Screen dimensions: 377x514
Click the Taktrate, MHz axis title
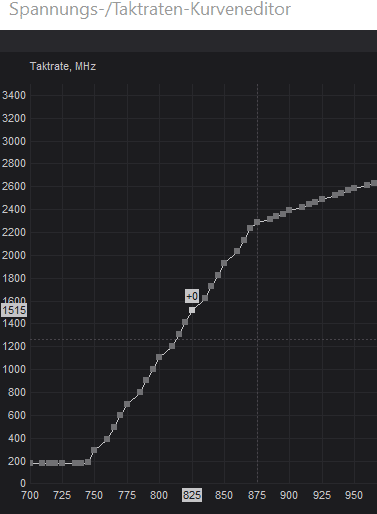(63, 66)
